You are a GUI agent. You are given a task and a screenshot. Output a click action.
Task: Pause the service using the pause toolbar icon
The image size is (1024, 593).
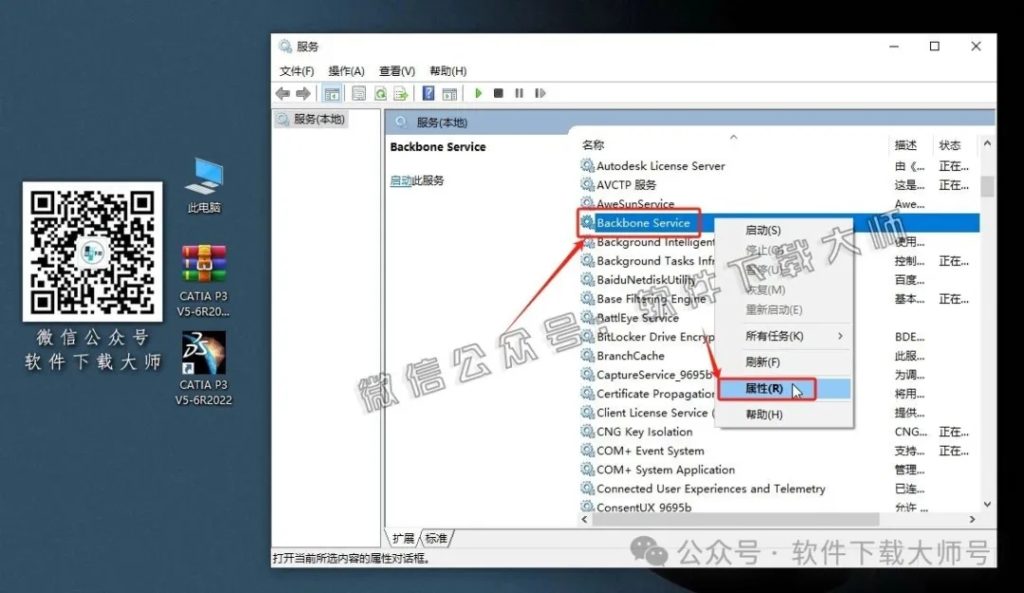pos(519,93)
